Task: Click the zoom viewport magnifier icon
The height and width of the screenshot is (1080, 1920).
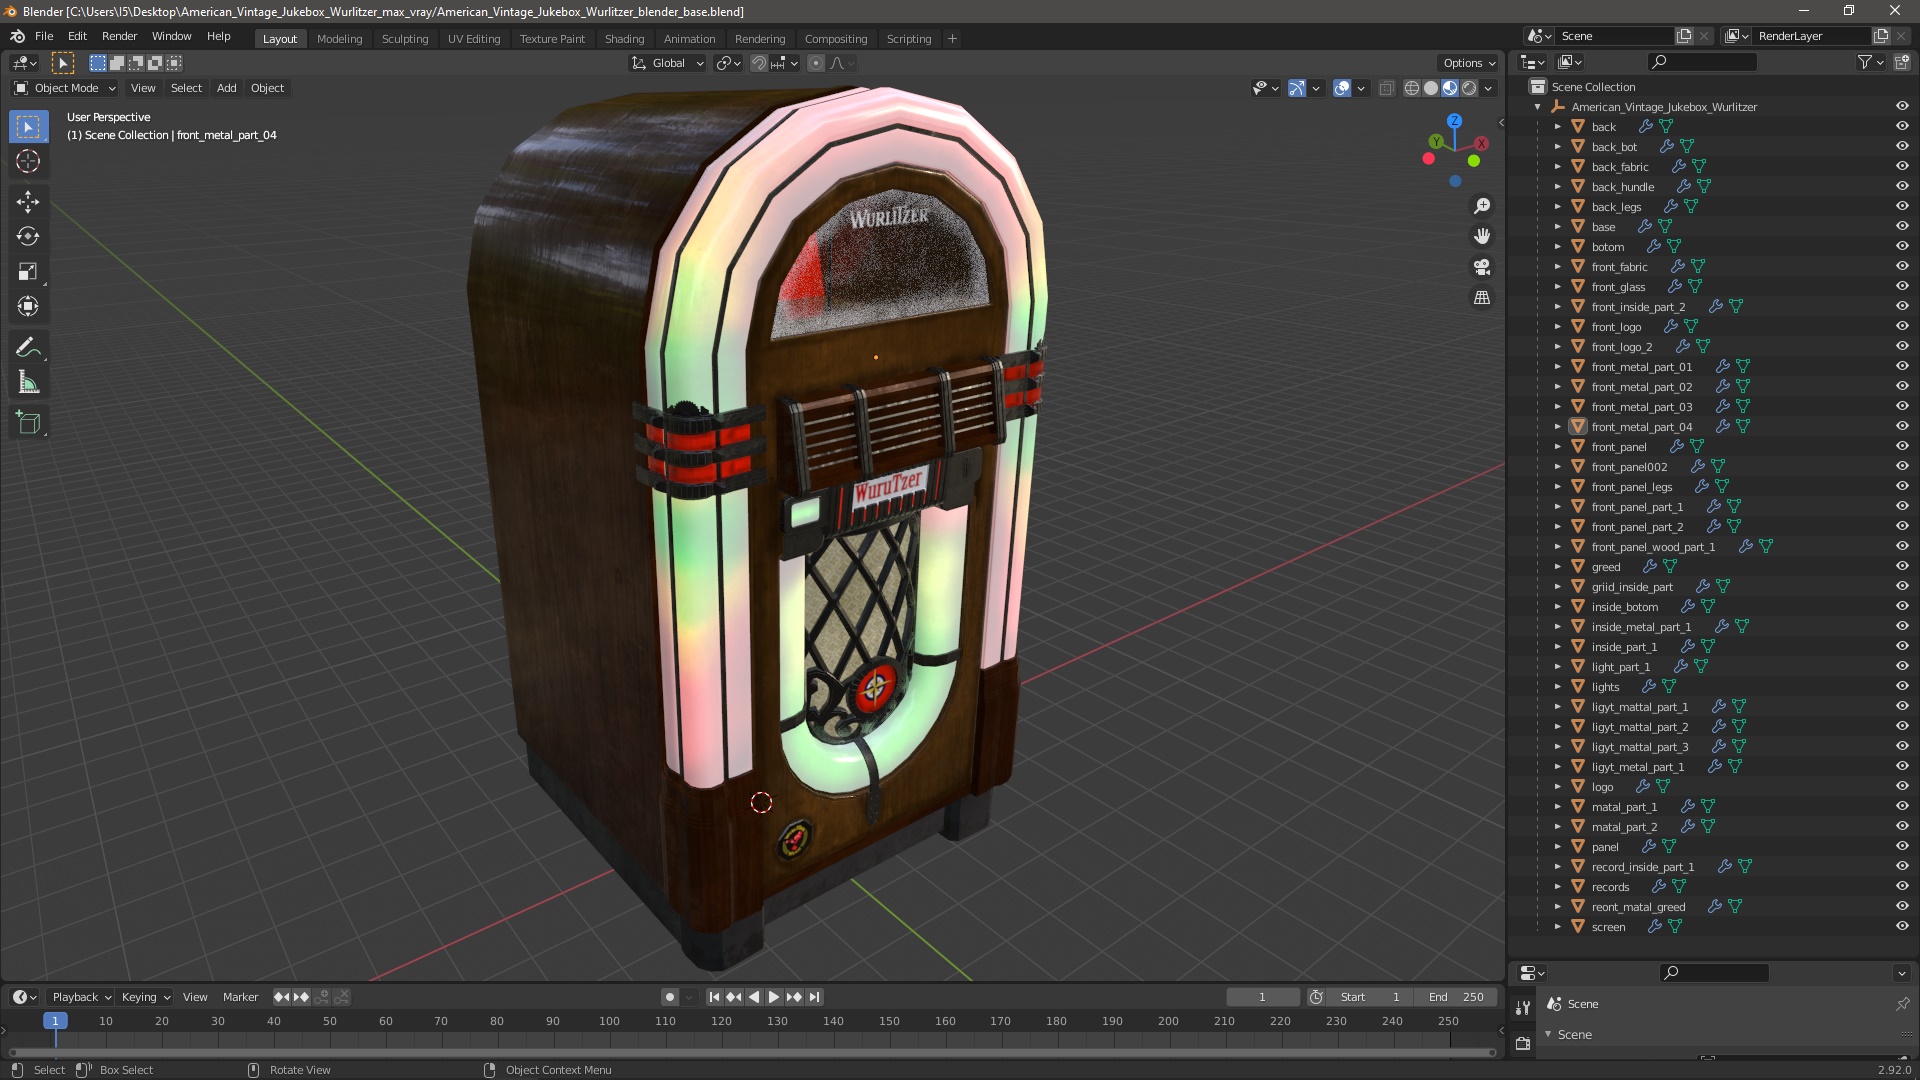Action: [x=1482, y=206]
